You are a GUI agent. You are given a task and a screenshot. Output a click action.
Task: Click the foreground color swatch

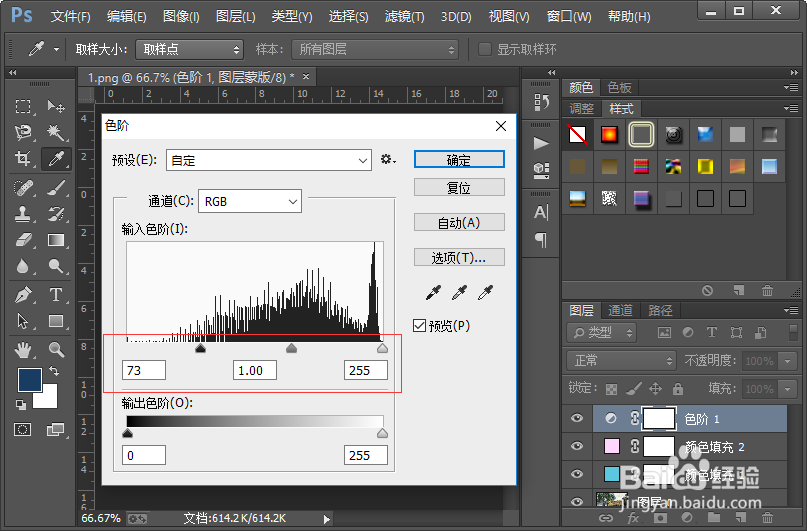30,380
